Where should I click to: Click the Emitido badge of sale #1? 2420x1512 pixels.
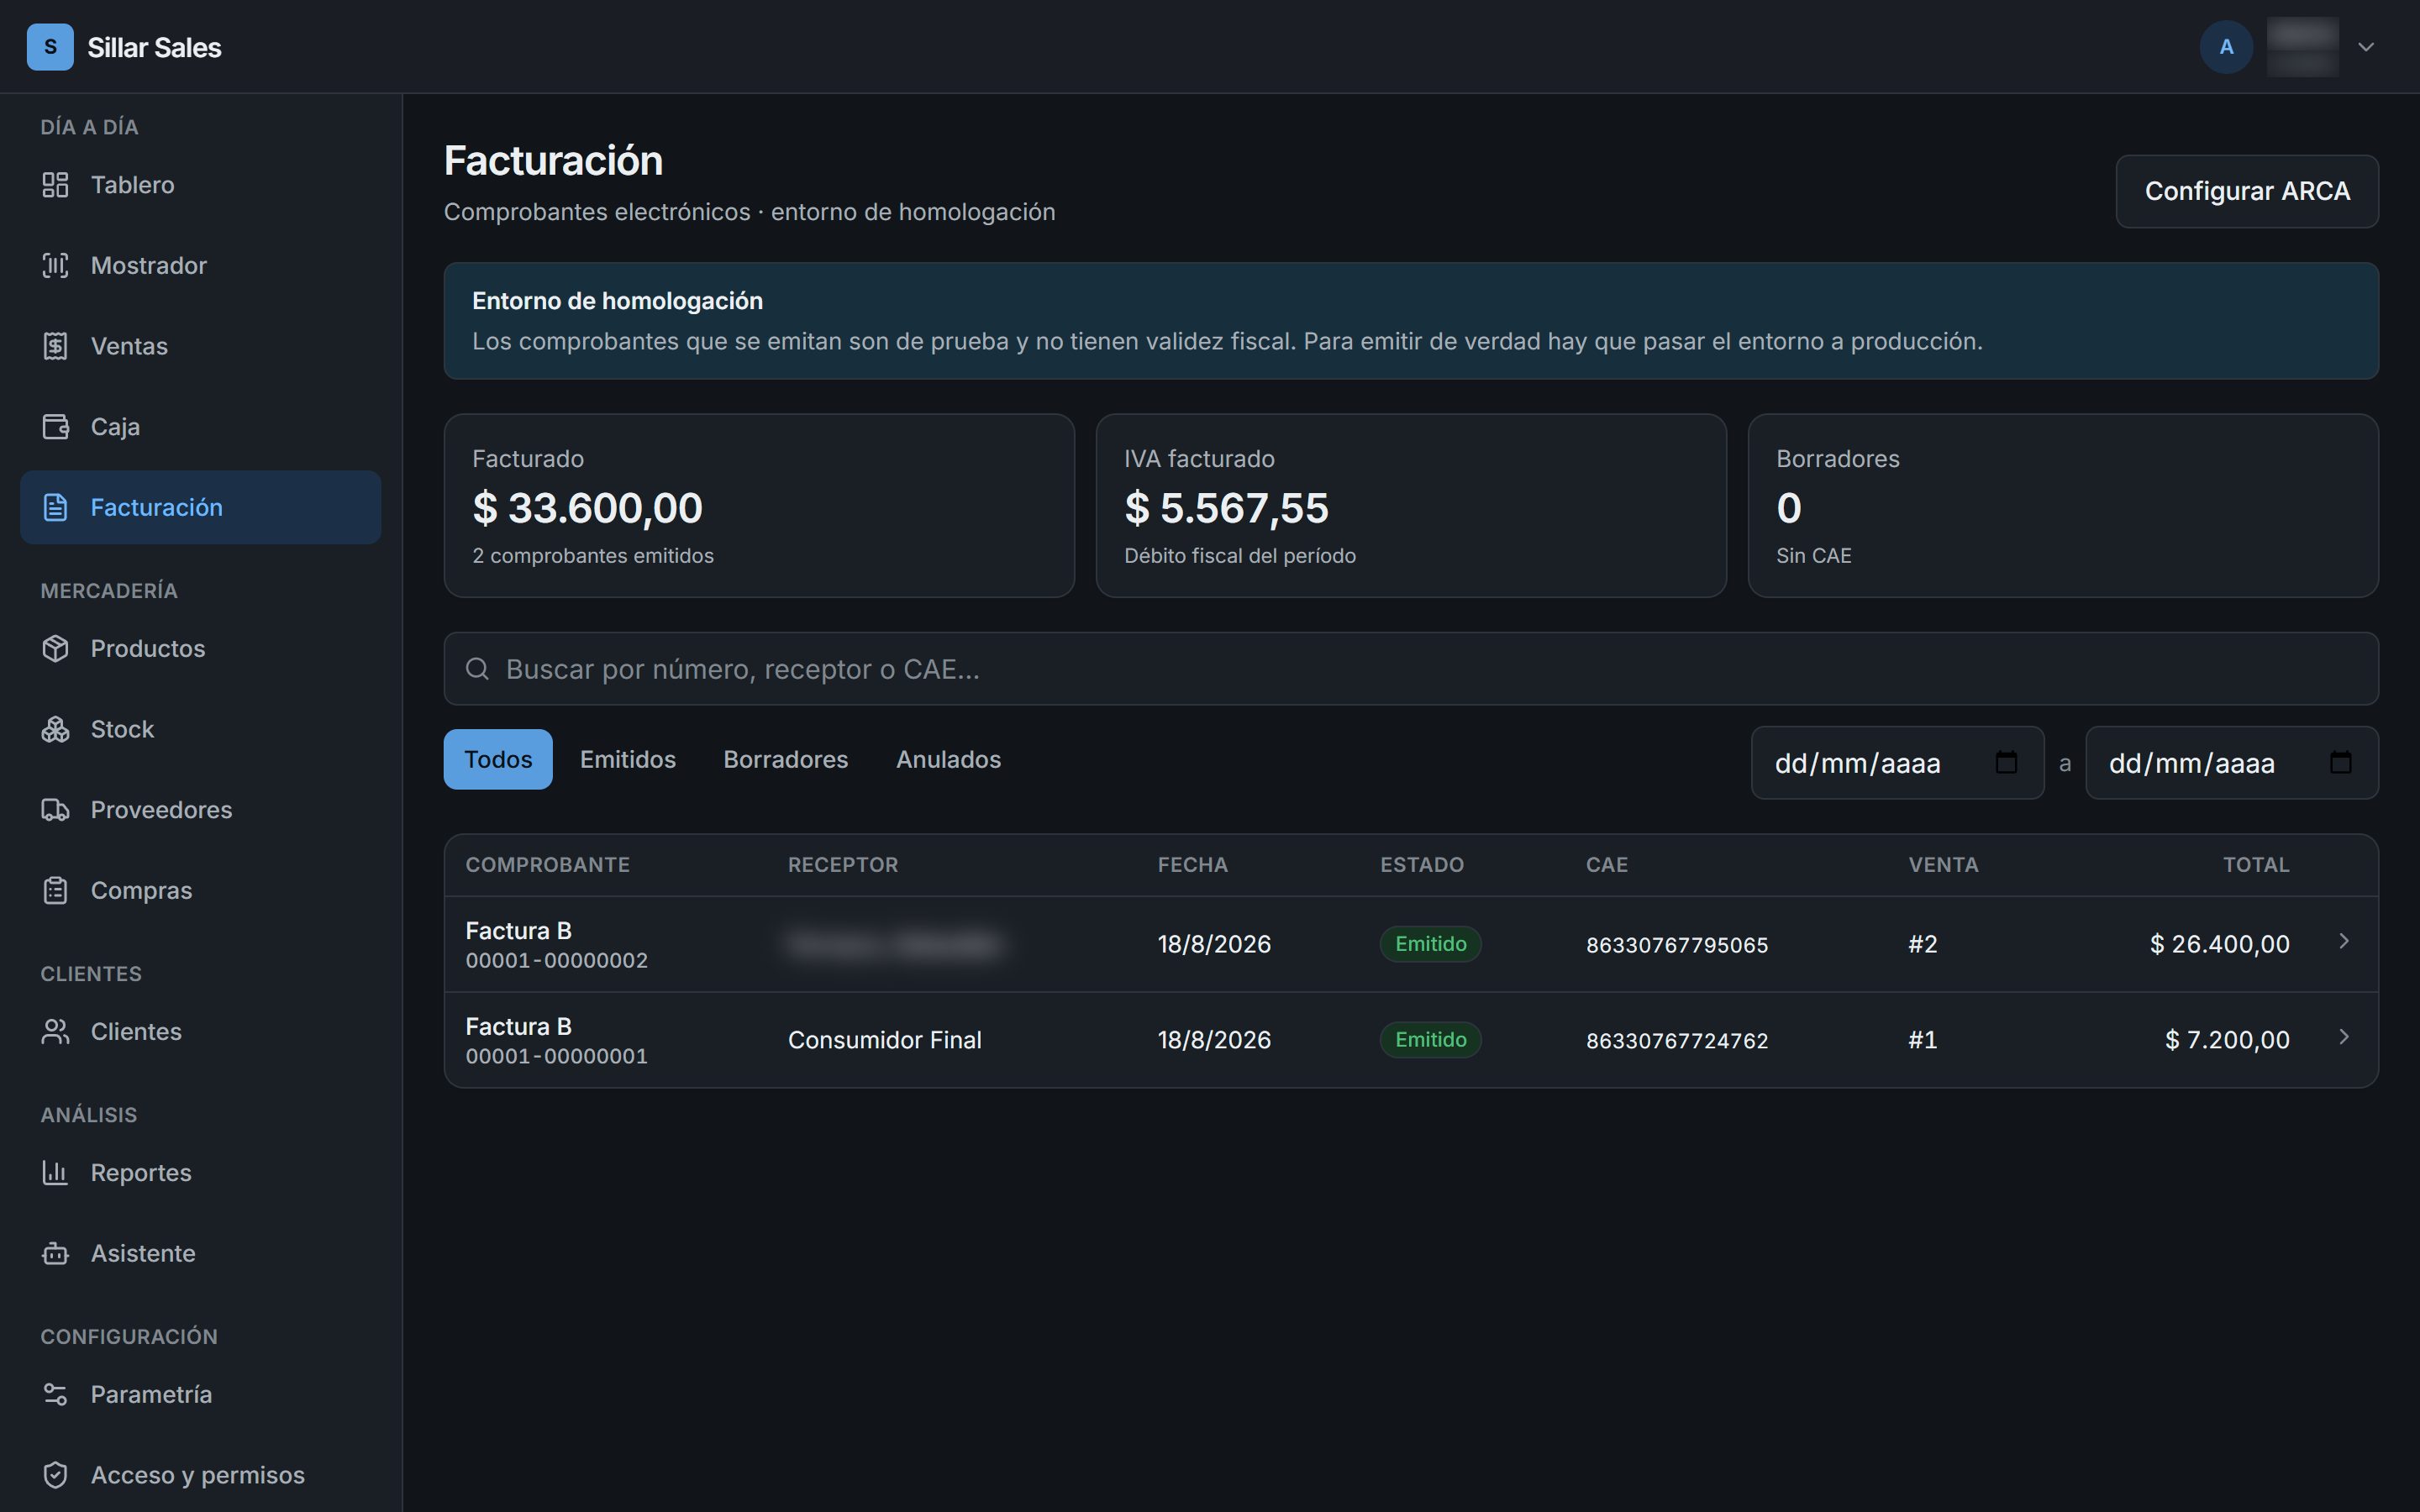click(x=1431, y=1040)
